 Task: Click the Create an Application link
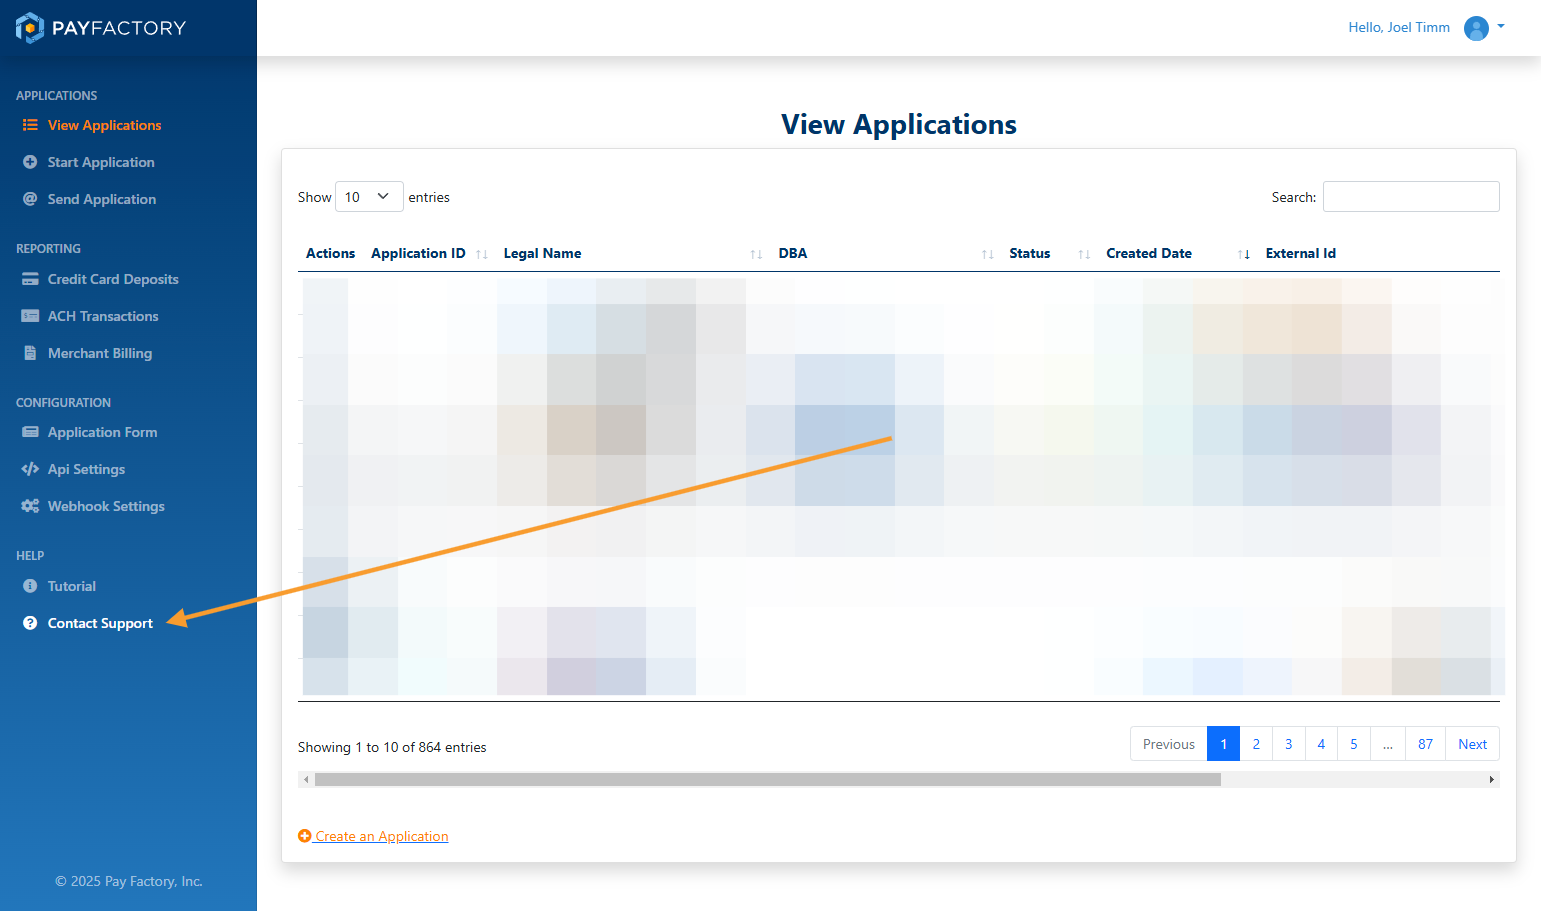point(382,836)
